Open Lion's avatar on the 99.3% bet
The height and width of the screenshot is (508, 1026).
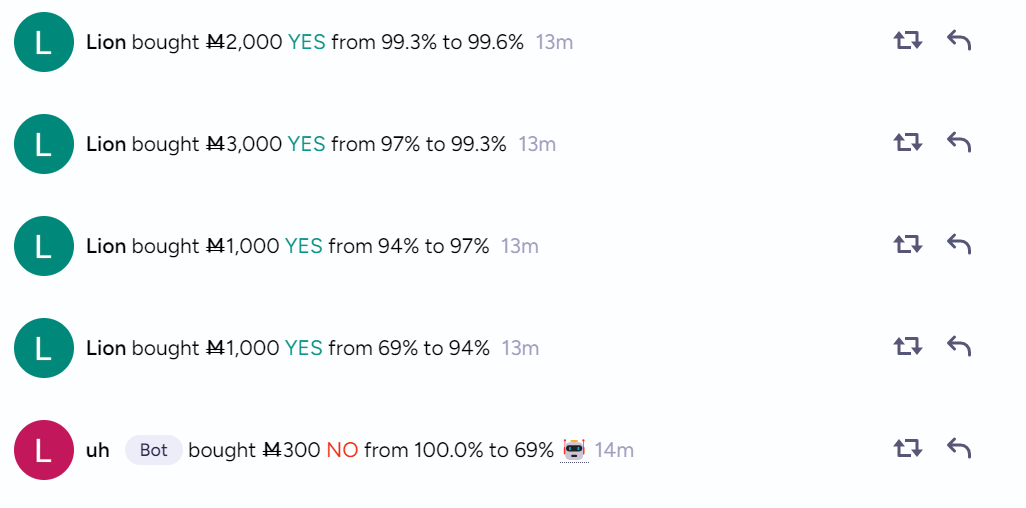pyautogui.click(x=44, y=144)
